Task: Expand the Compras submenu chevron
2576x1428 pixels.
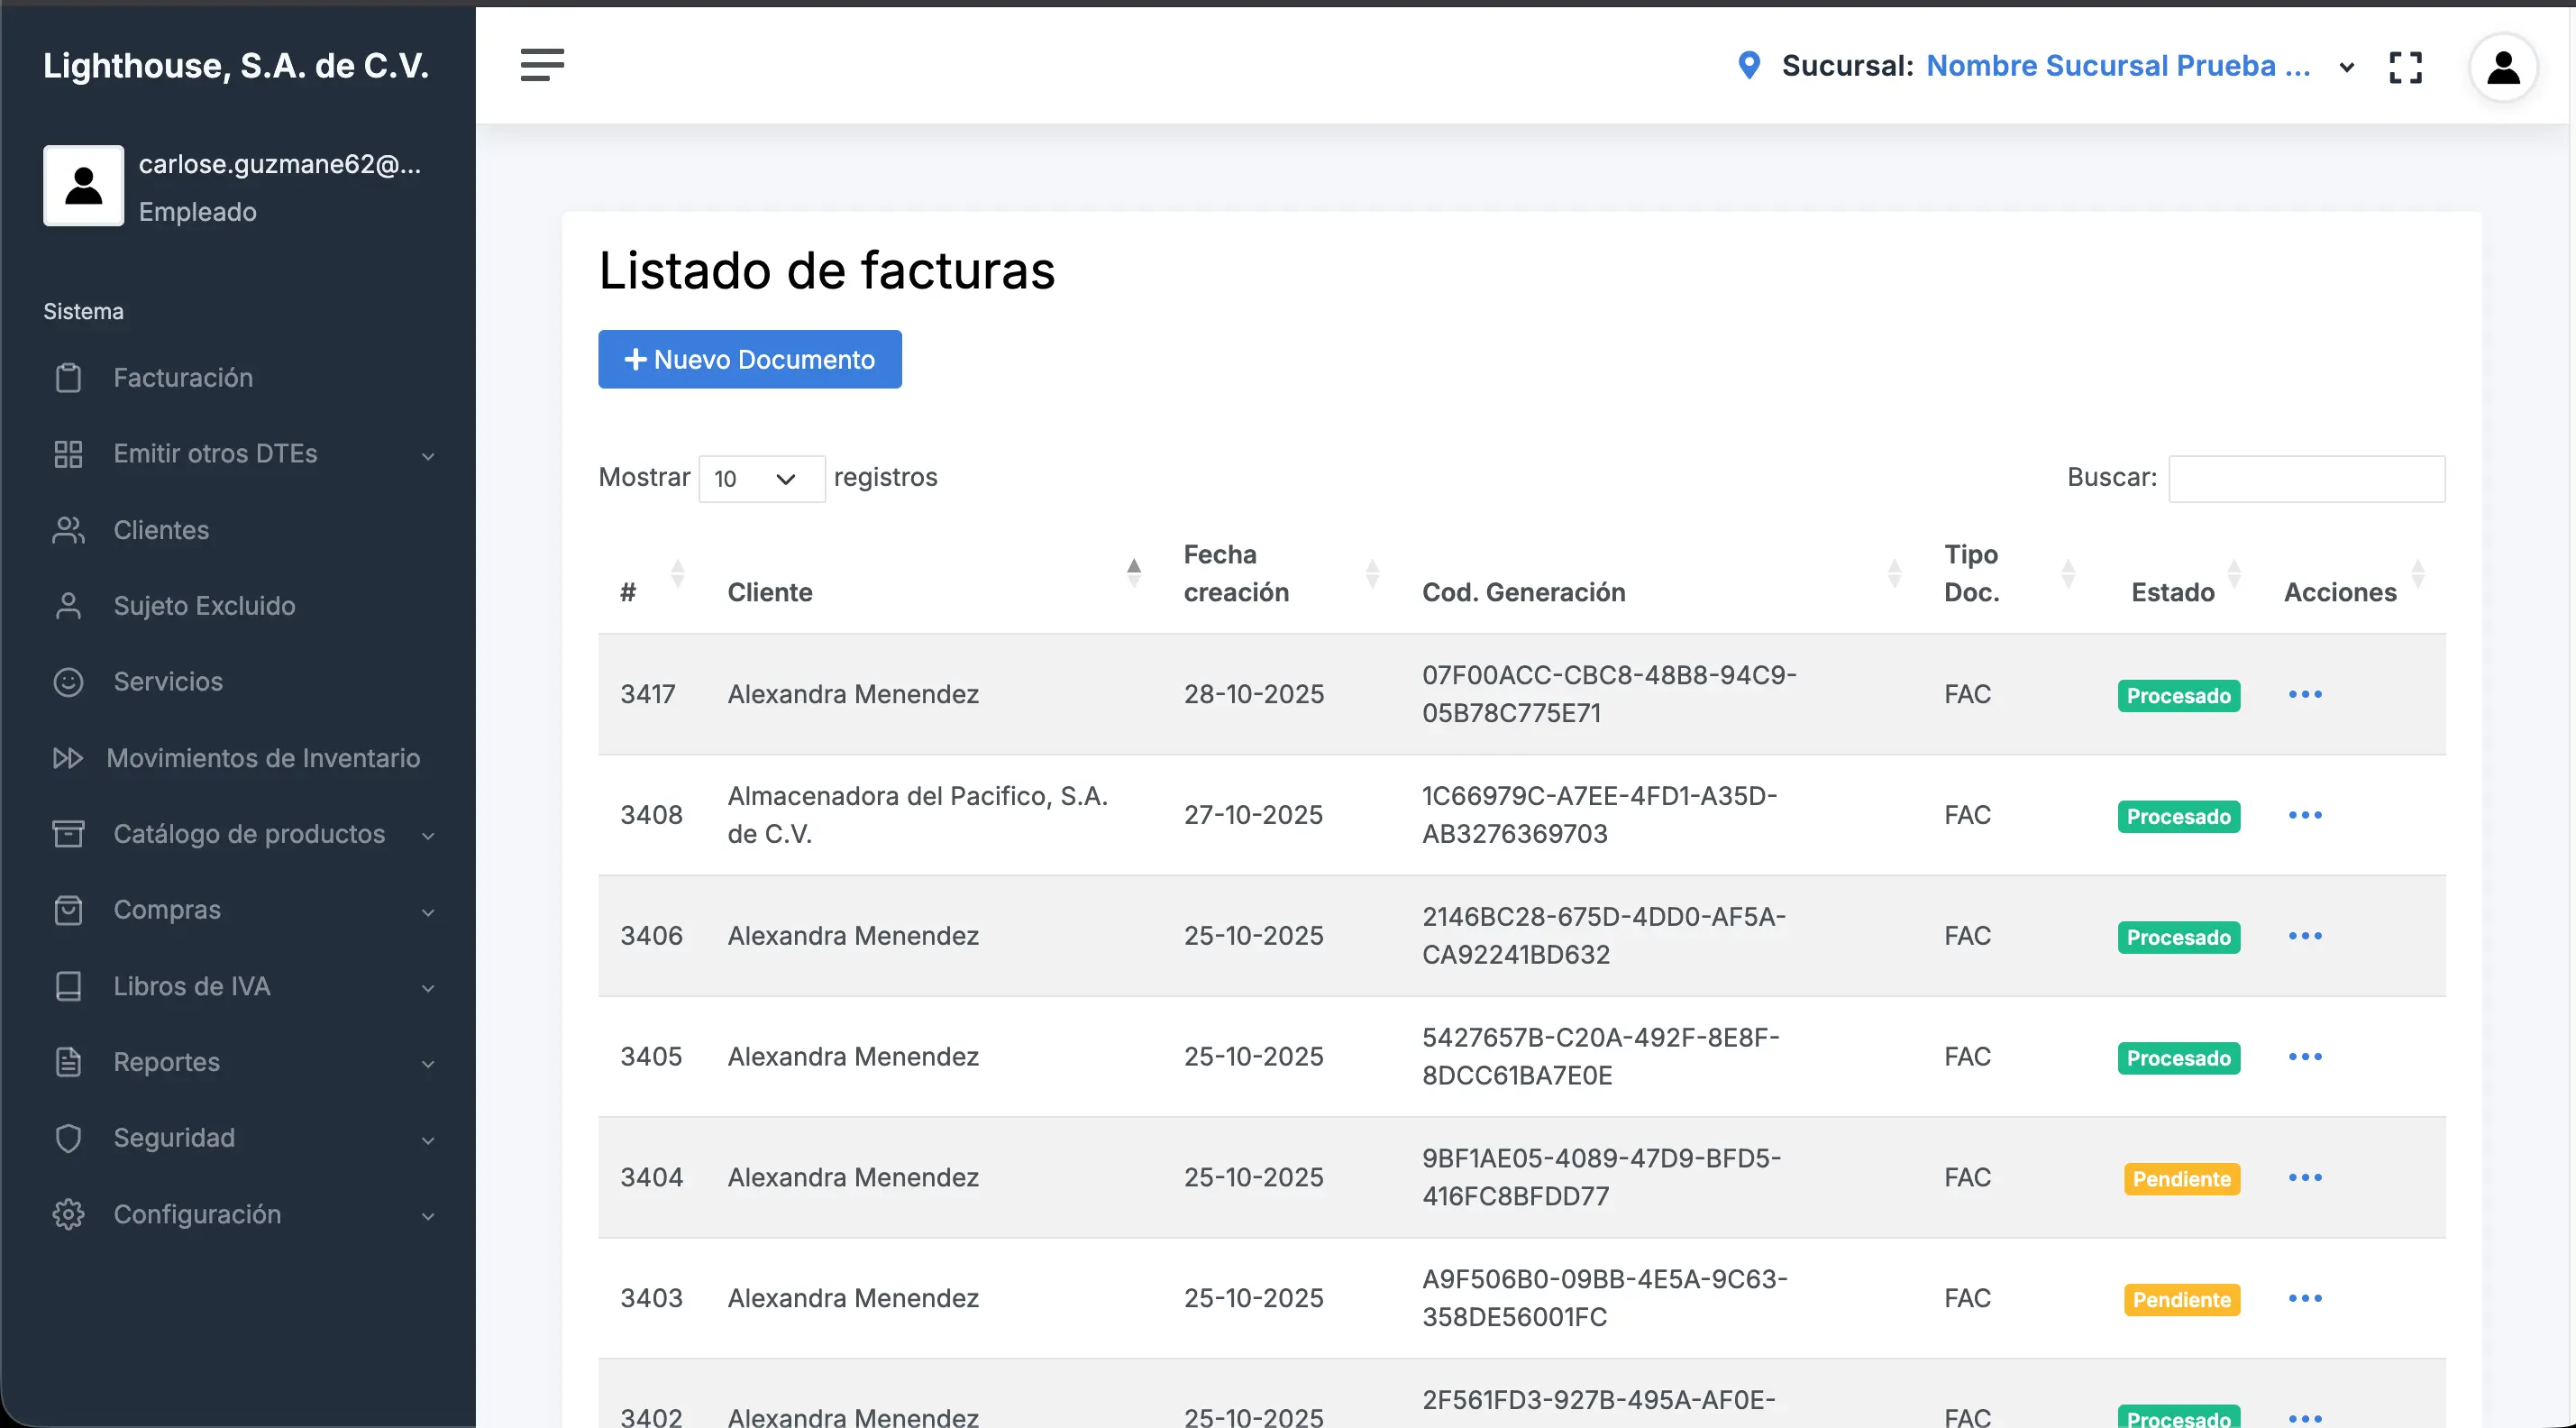Action: [428, 913]
